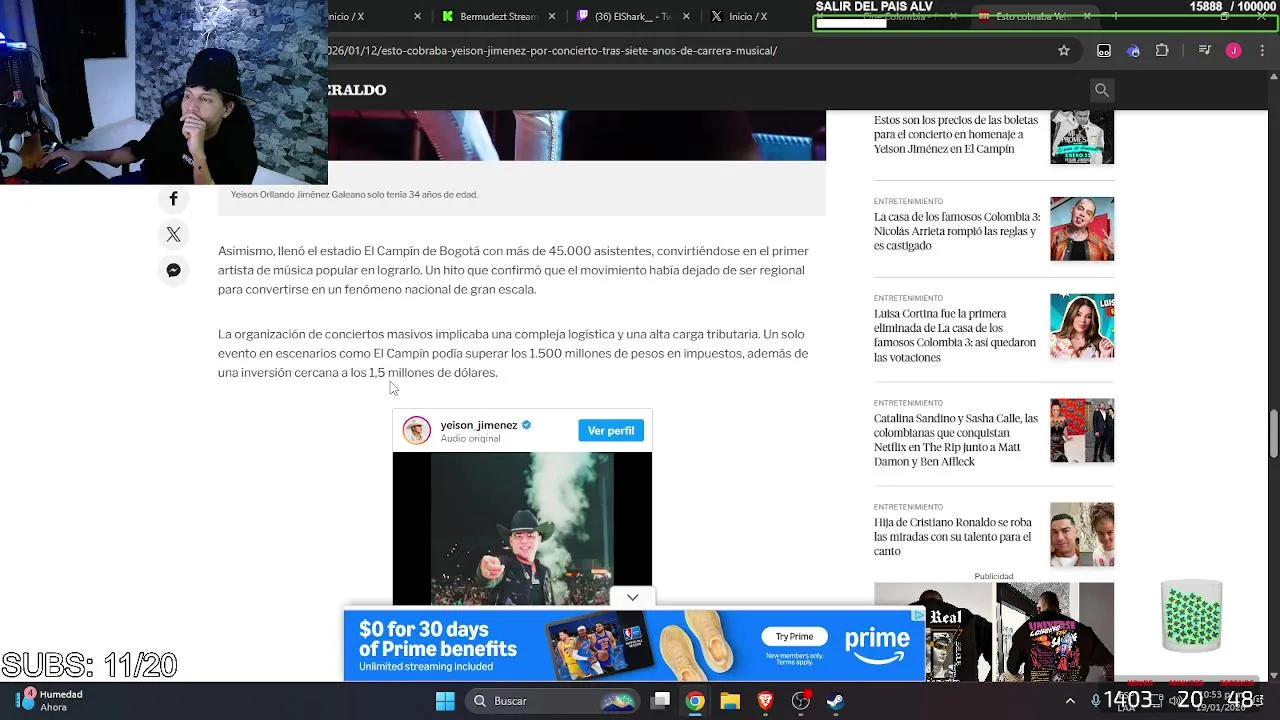
Task: Show hidden system tray icons chevron
Action: [x=1070, y=701]
